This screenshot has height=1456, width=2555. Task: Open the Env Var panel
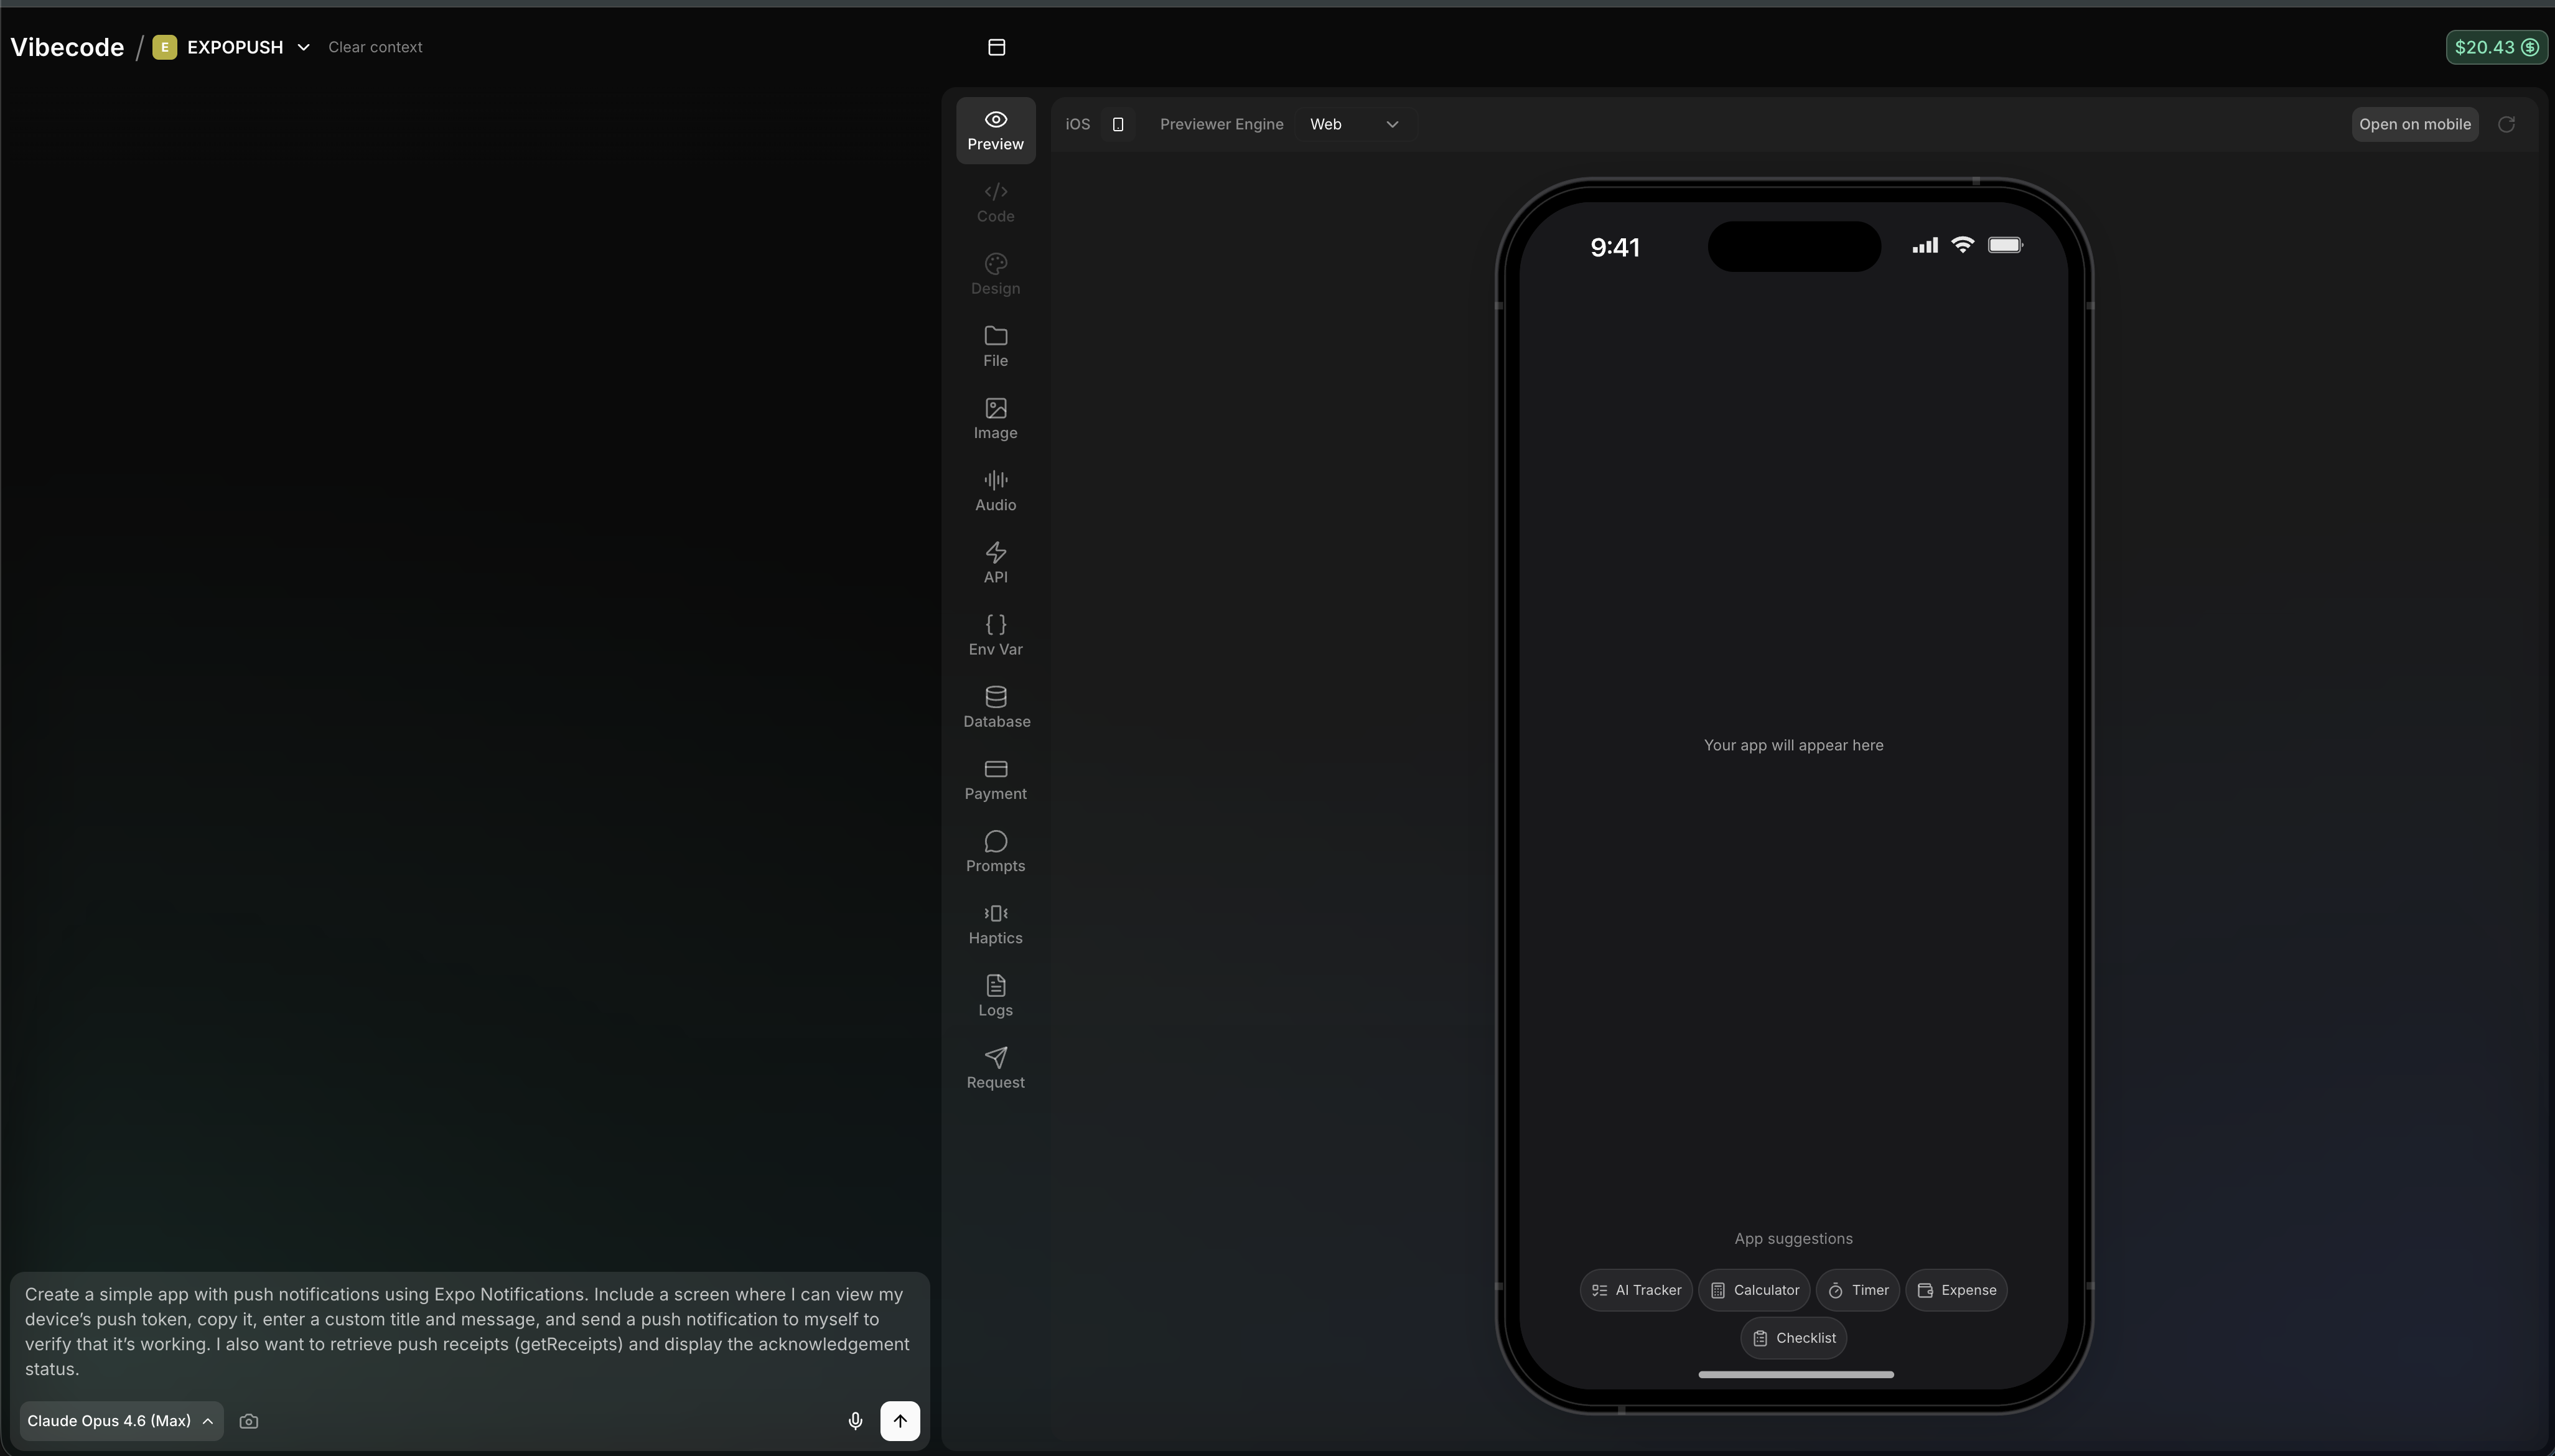[994, 634]
